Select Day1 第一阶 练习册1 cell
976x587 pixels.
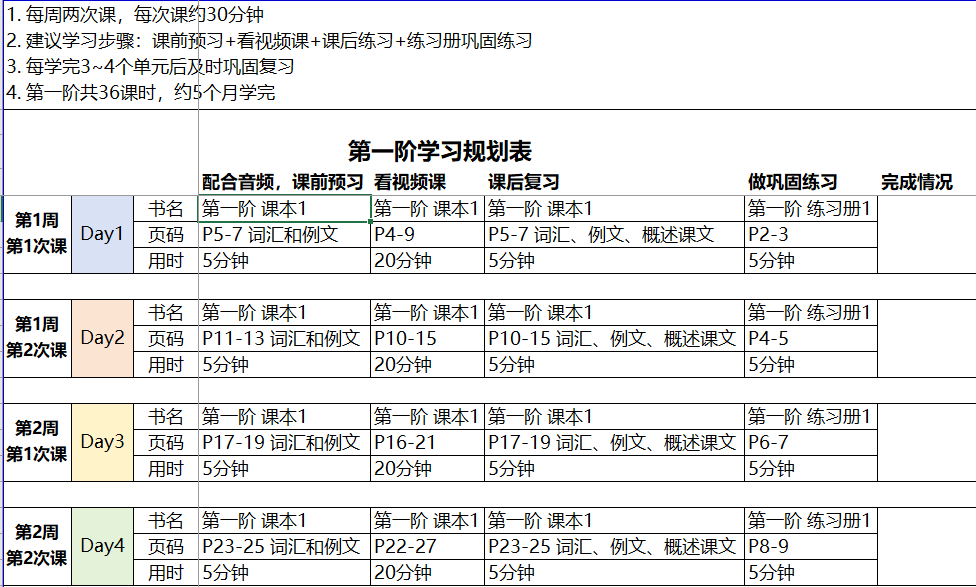[x=811, y=209]
